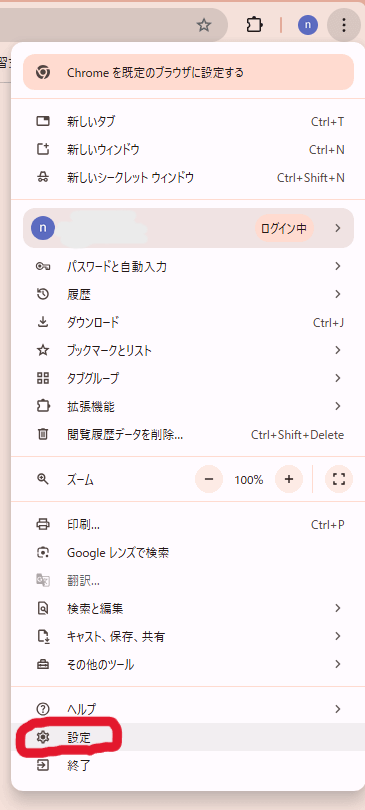The height and width of the screenshot is (810, 365).
Task: Select the ダウンロード menu entry
Action: pos(188,323)
